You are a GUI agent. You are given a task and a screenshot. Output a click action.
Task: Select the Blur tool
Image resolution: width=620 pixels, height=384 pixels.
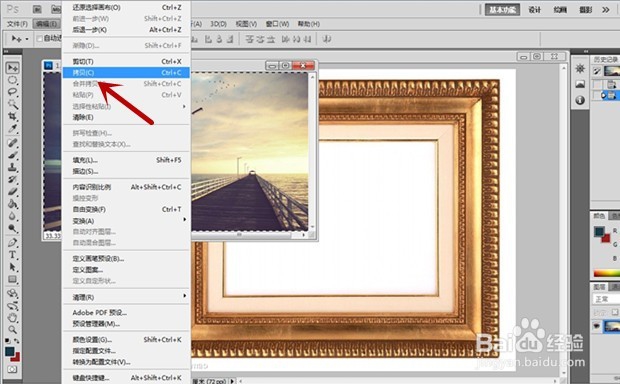coord(13,216)
